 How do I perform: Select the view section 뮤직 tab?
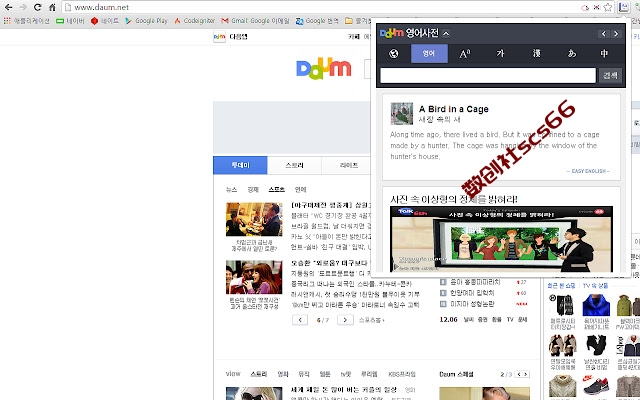pyautogui.click(x=304, y=374)
